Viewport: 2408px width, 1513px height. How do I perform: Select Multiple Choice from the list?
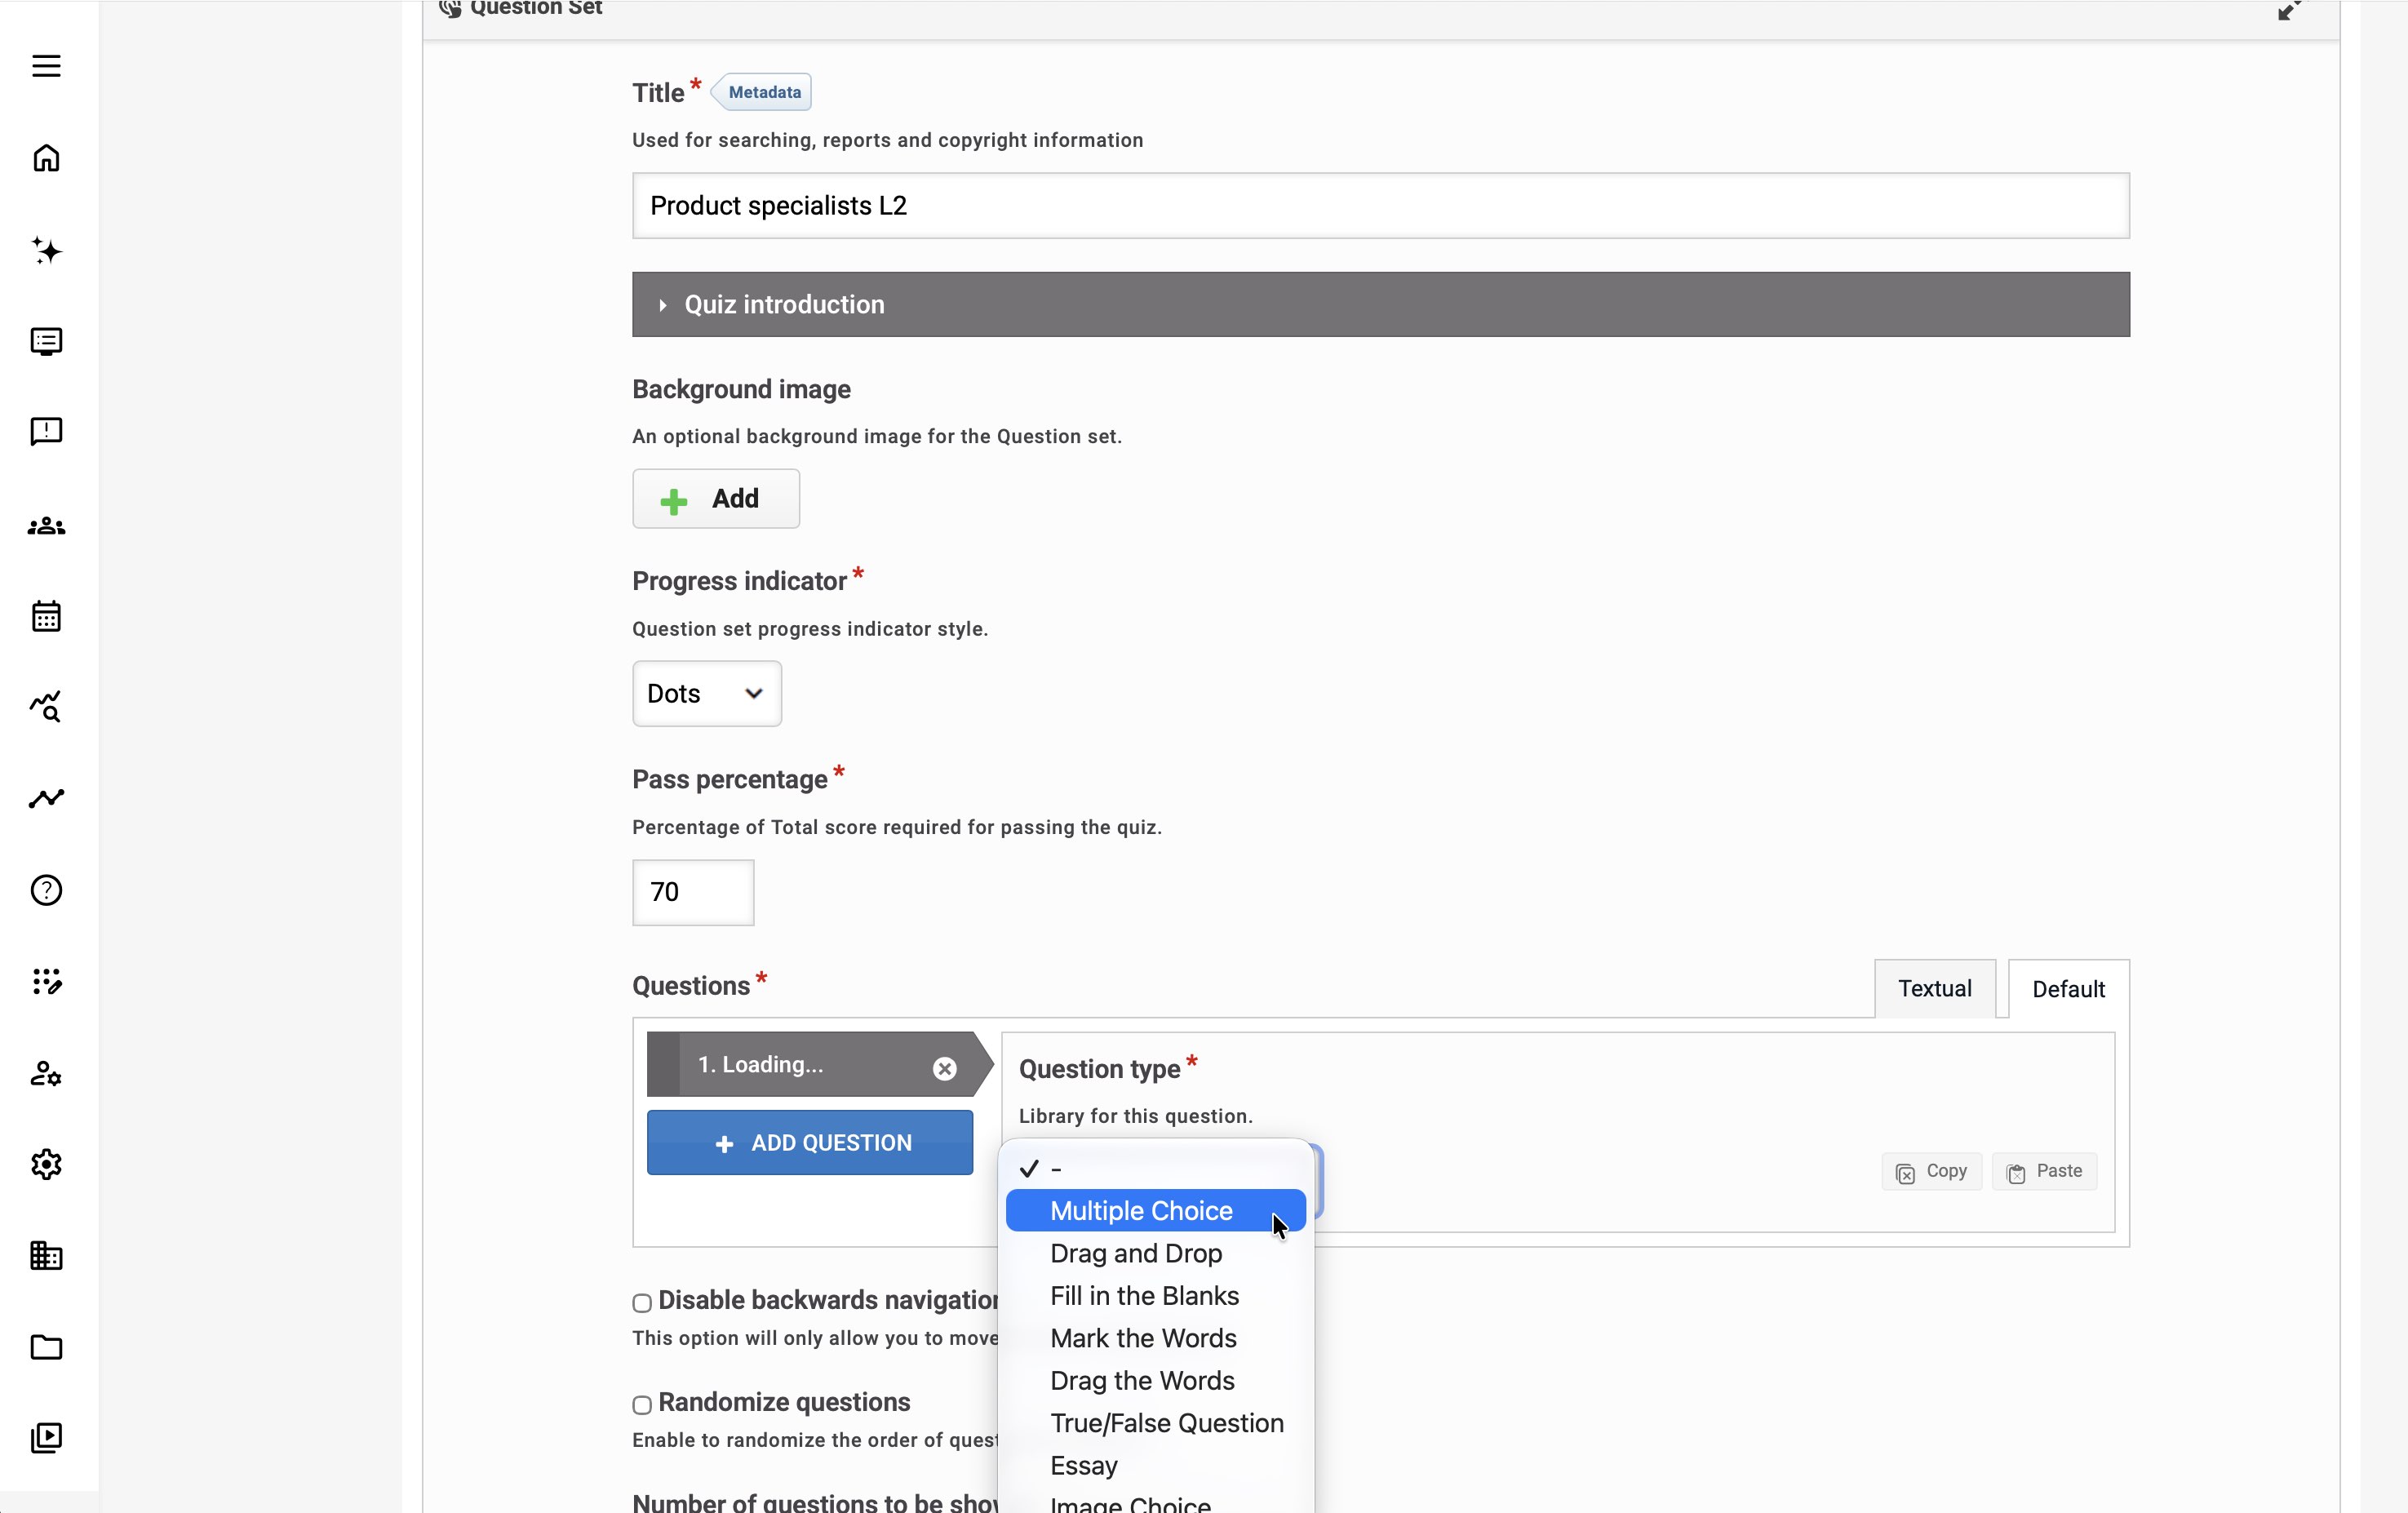coord(1155,1211)
